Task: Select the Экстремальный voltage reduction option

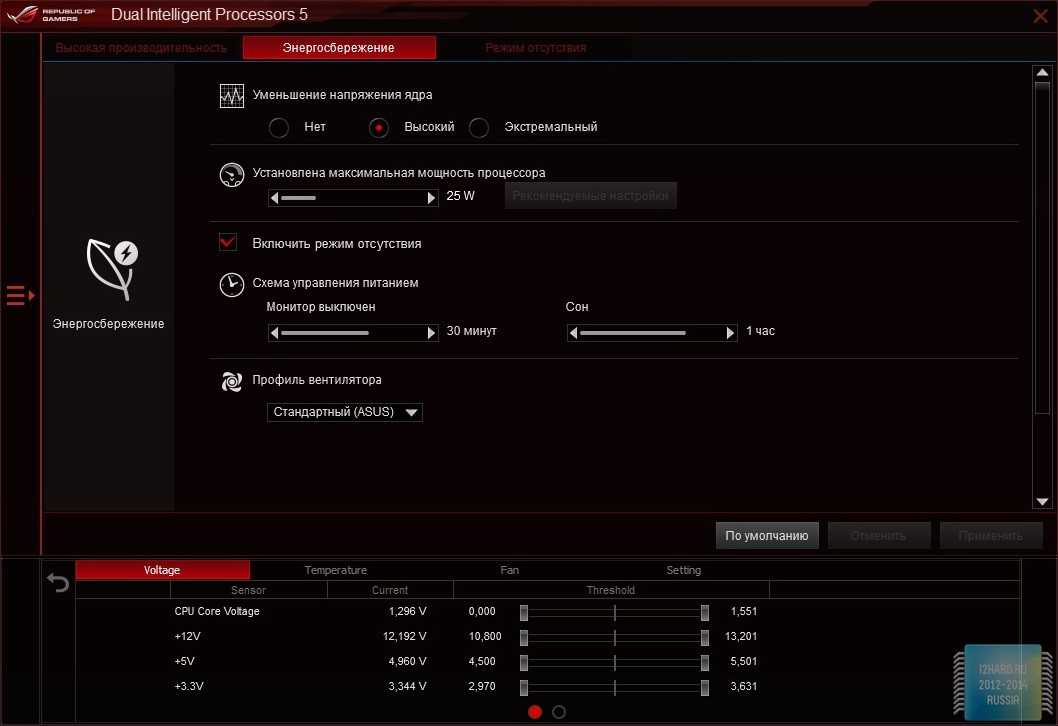Action: 479,128
